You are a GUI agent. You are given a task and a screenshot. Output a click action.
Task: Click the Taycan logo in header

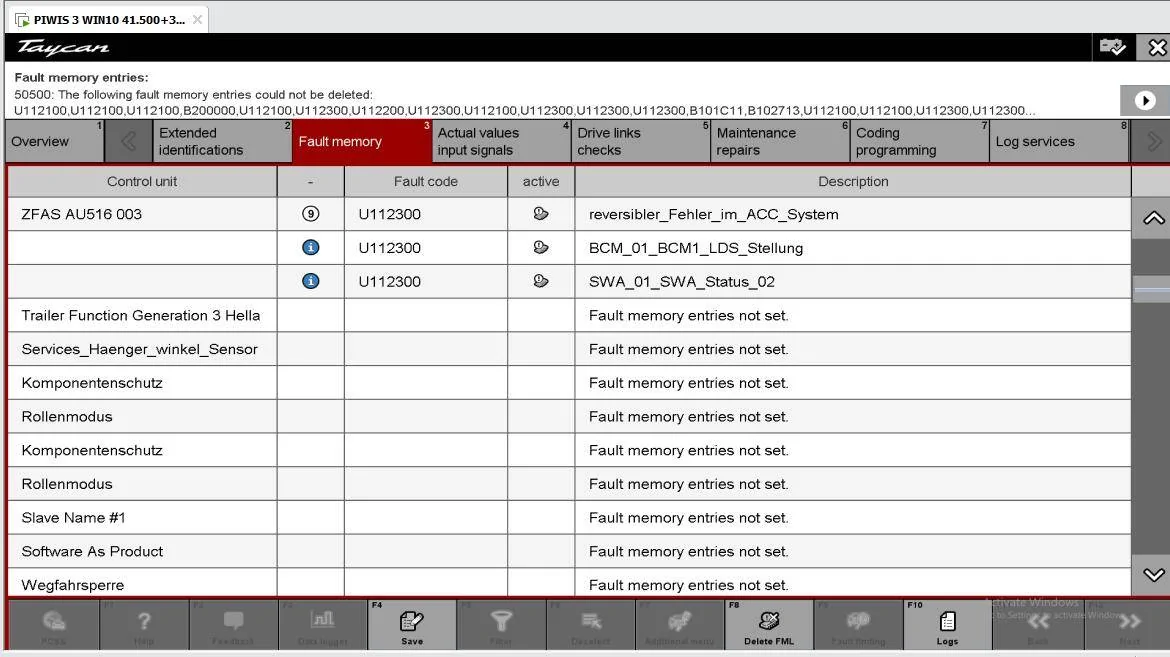(63, 48)
